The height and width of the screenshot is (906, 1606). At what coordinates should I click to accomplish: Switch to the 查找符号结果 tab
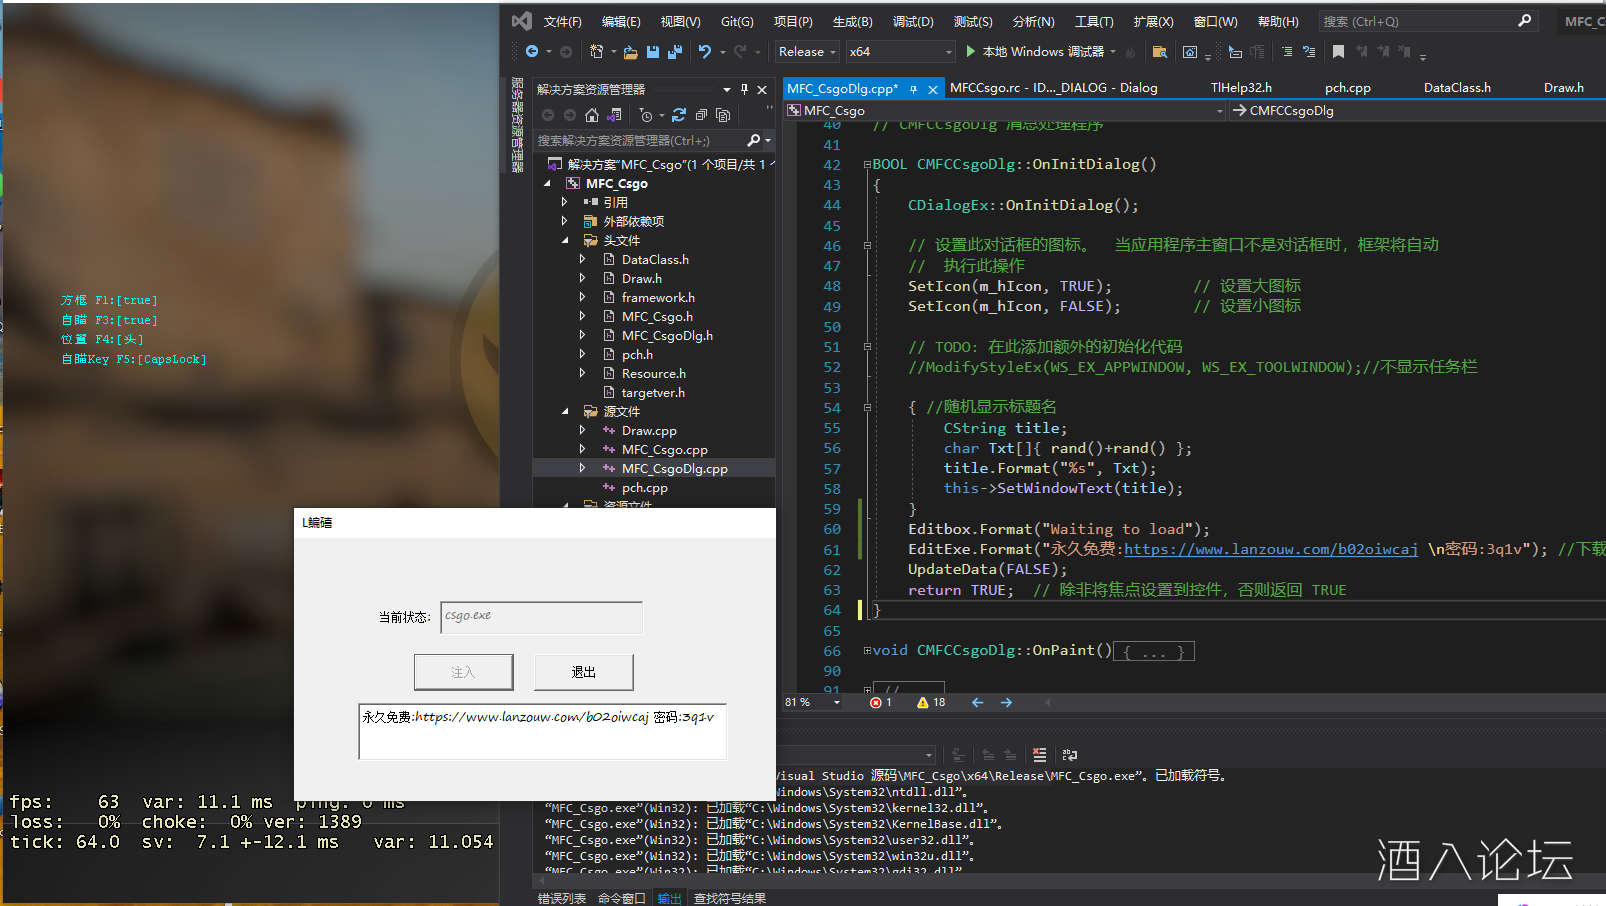click(730, 898)
